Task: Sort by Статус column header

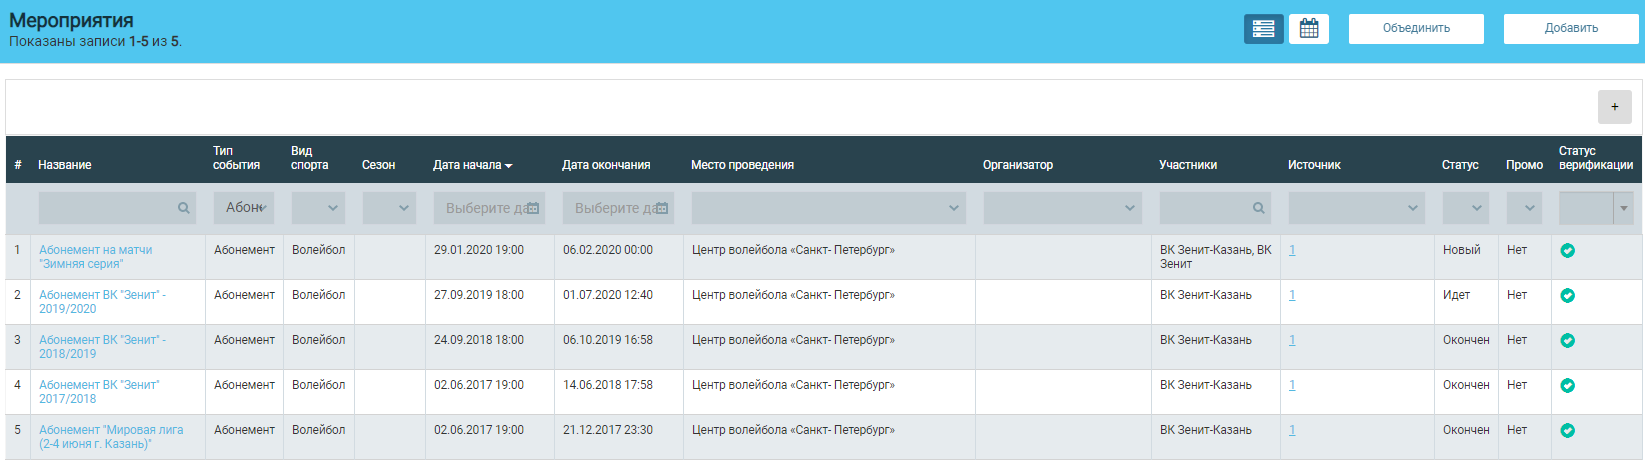Action: [1460, 165]
